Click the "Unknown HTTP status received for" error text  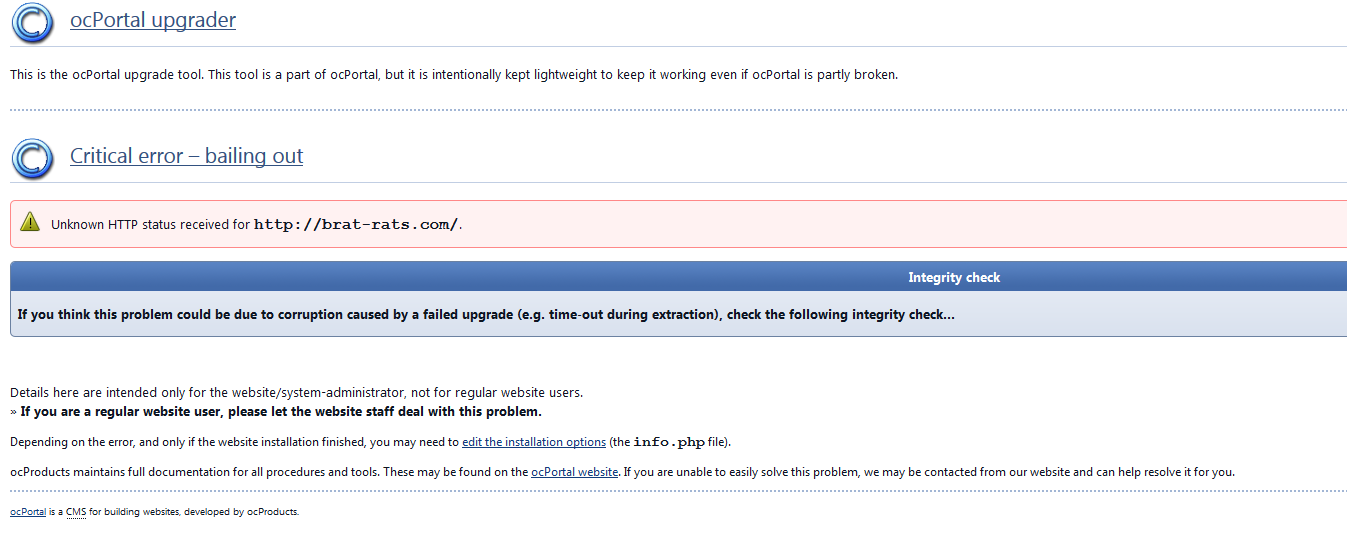pyautogui.click(x=150, y=224)
